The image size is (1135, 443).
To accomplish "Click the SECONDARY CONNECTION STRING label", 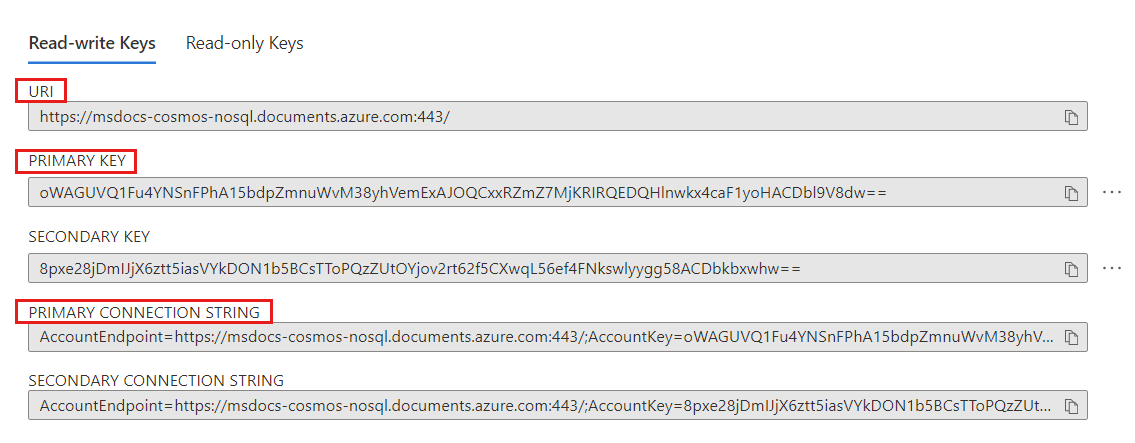I will coord(156,380).
